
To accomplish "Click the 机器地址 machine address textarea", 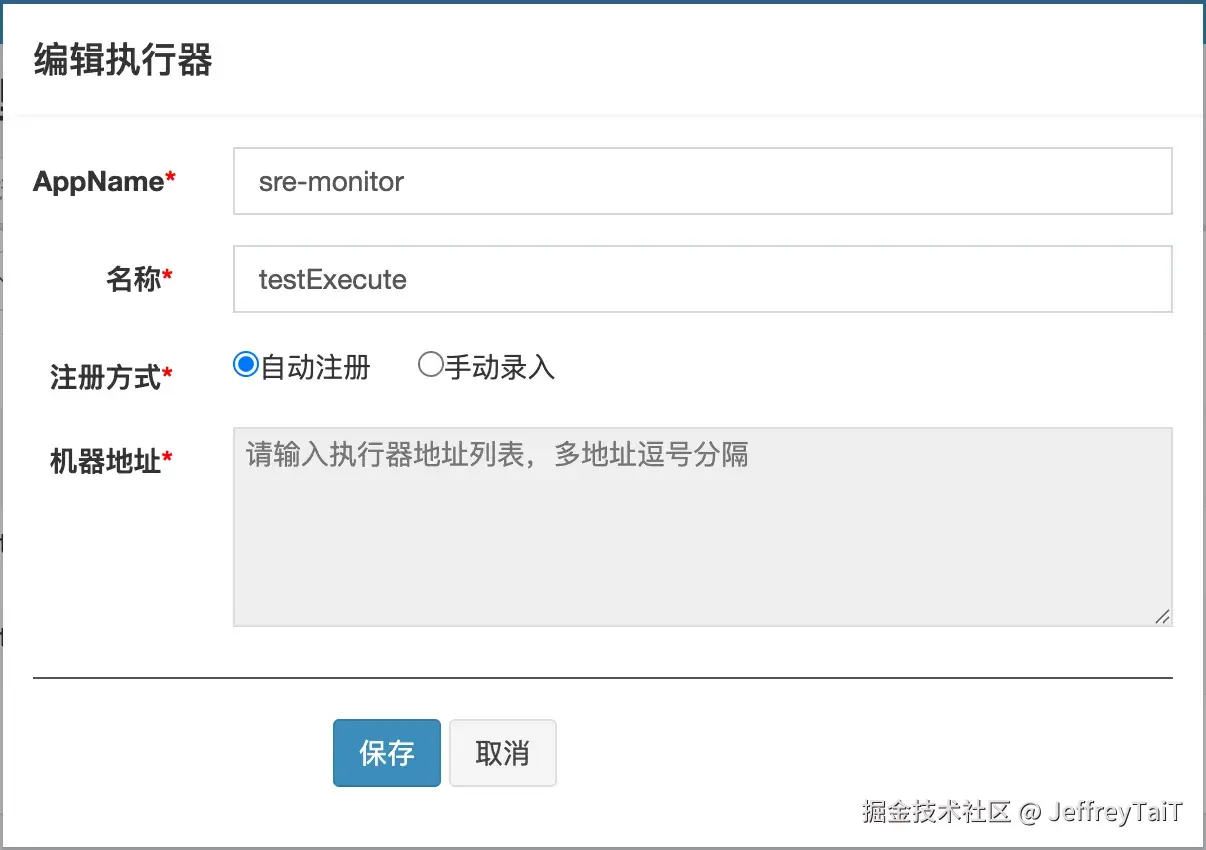I will pos(700,525).
